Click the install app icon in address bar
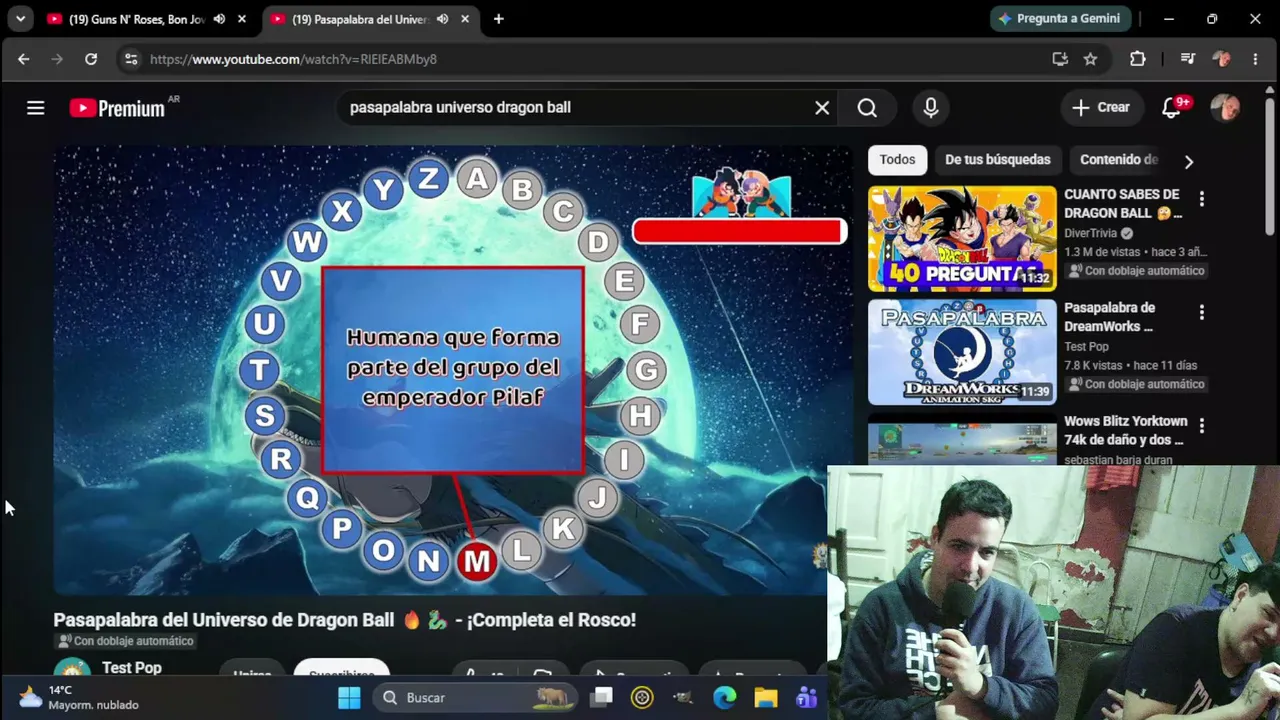This screenshot has height=720, width=1280. 1060,59
